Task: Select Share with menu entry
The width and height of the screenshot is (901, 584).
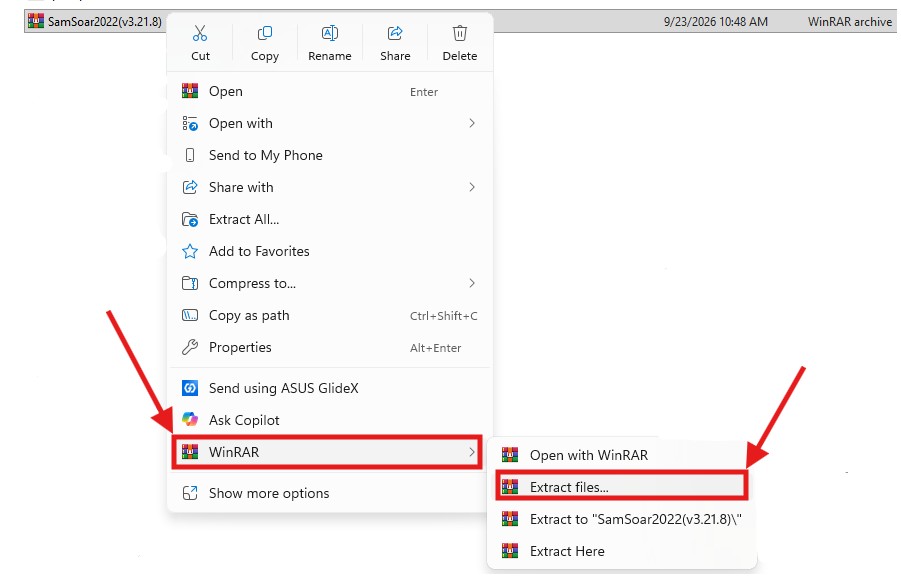Action: 330,187
